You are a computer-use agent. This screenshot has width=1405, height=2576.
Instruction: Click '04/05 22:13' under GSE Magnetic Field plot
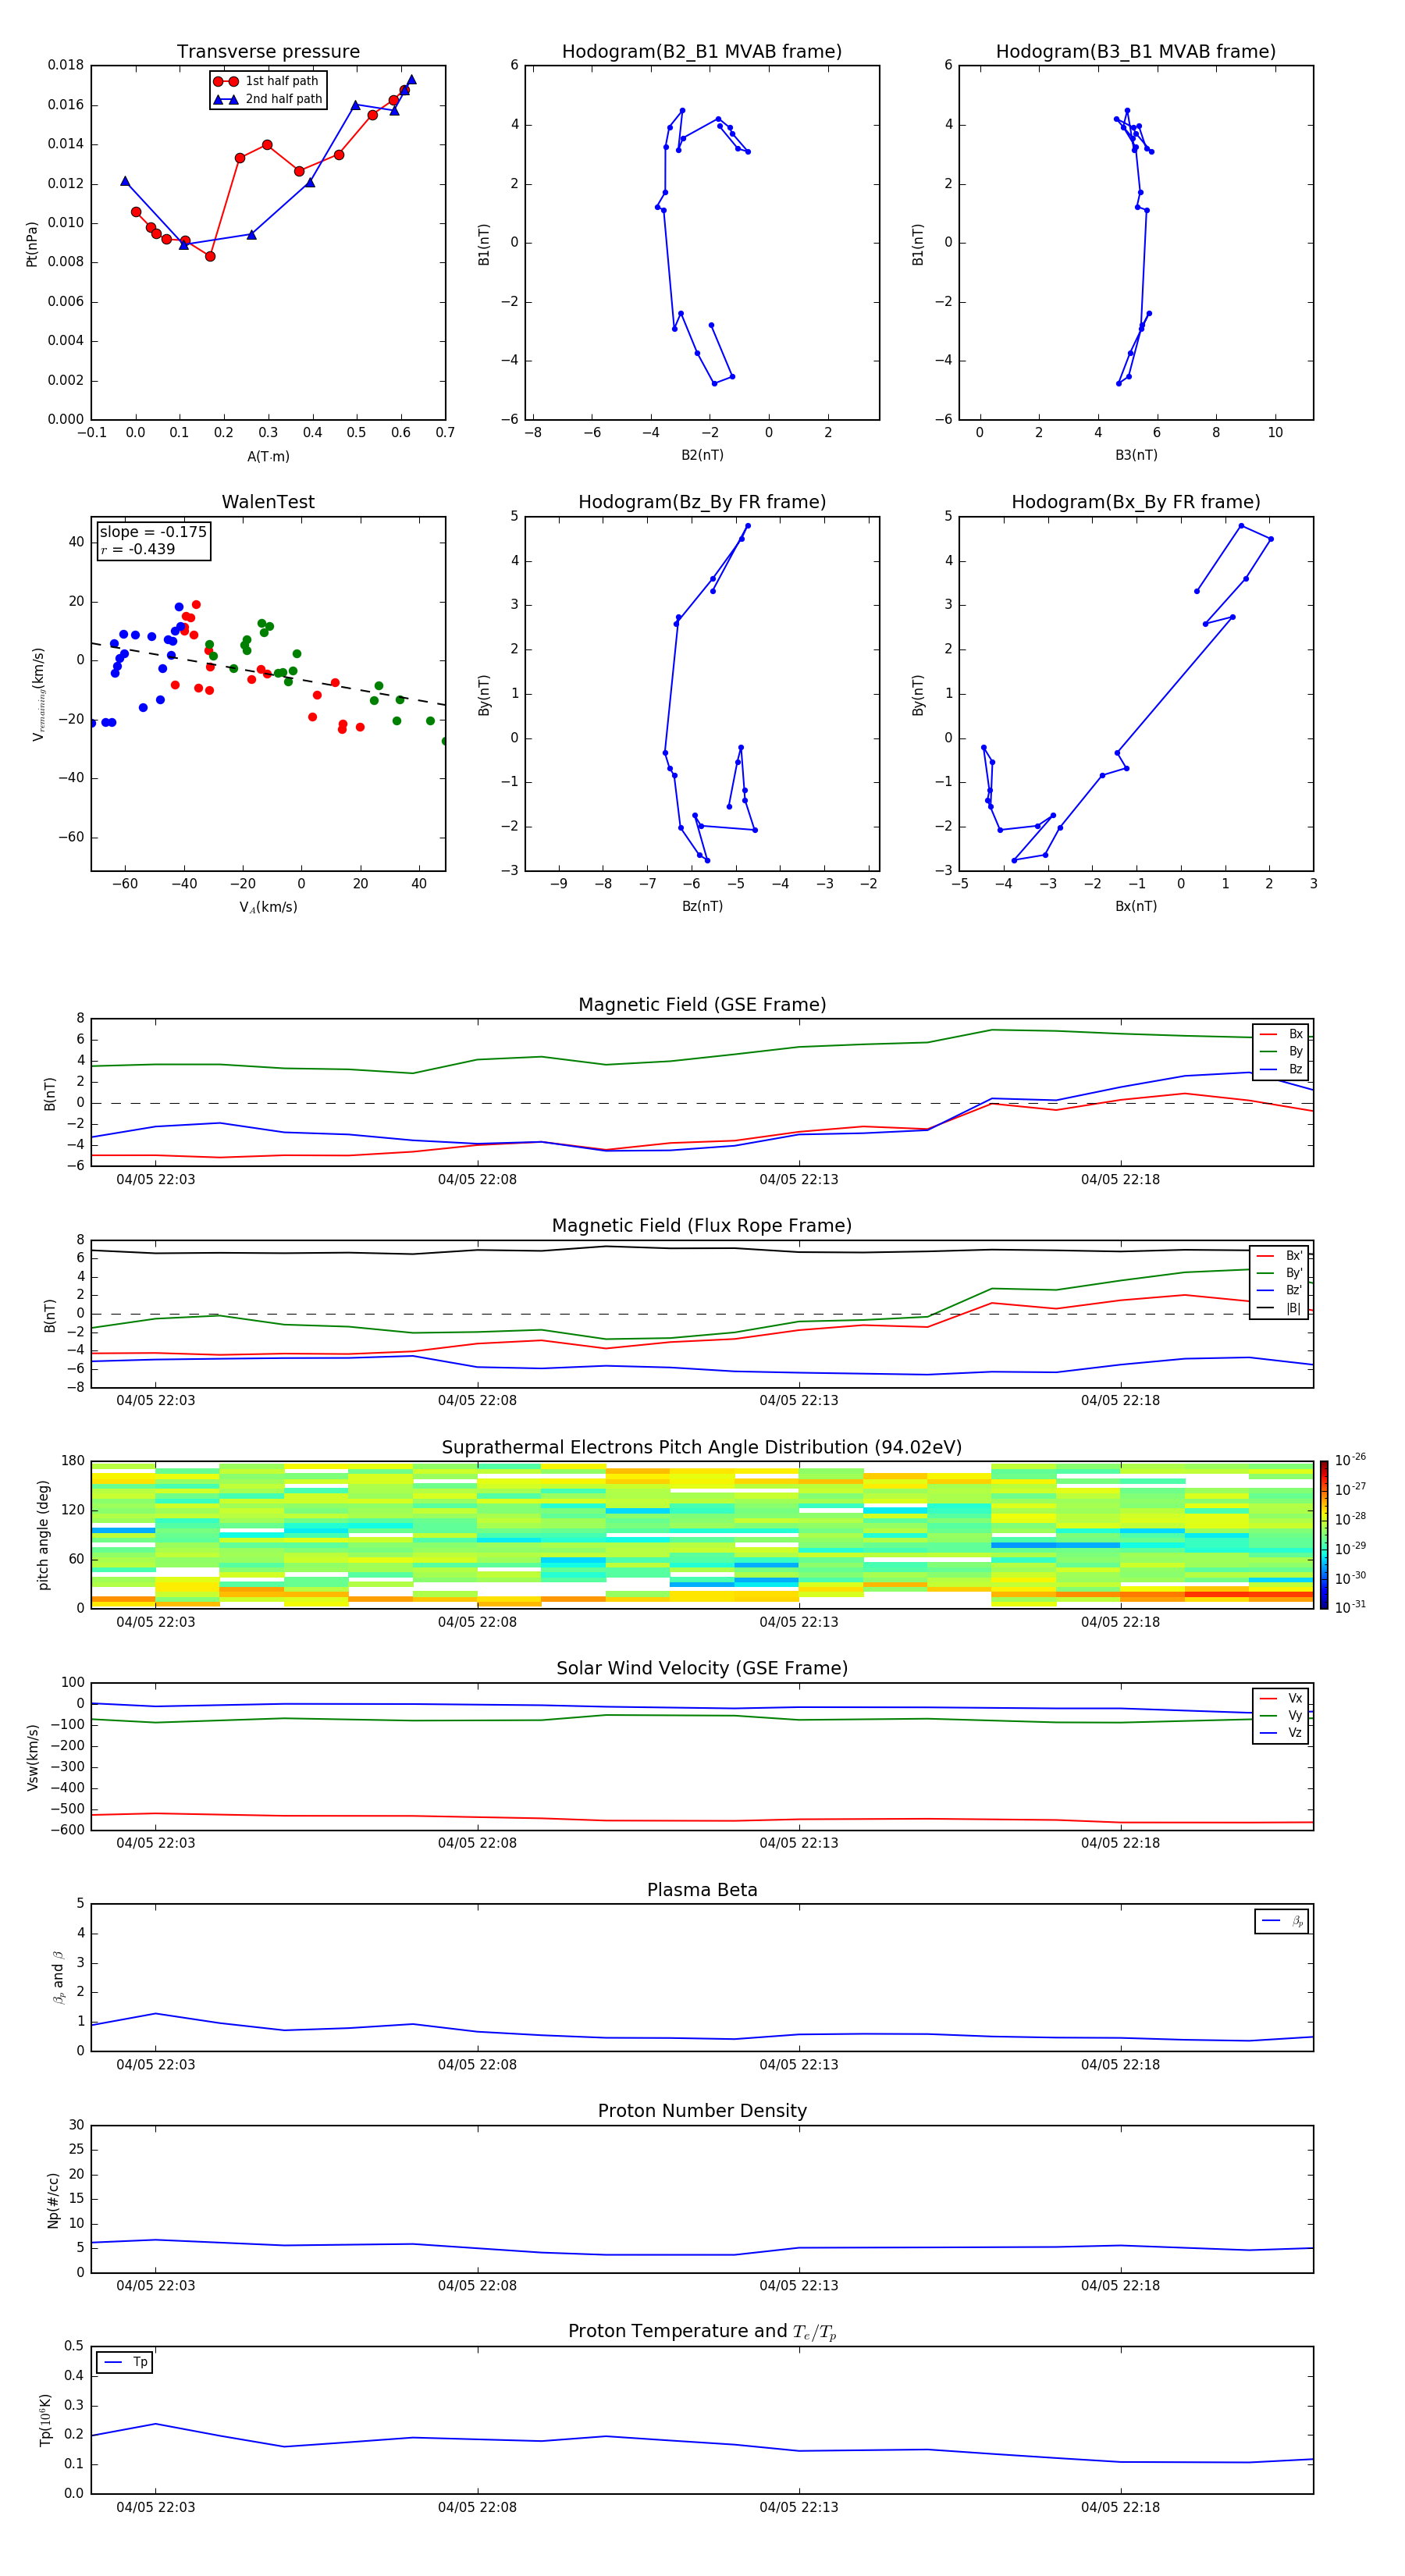799,1179
